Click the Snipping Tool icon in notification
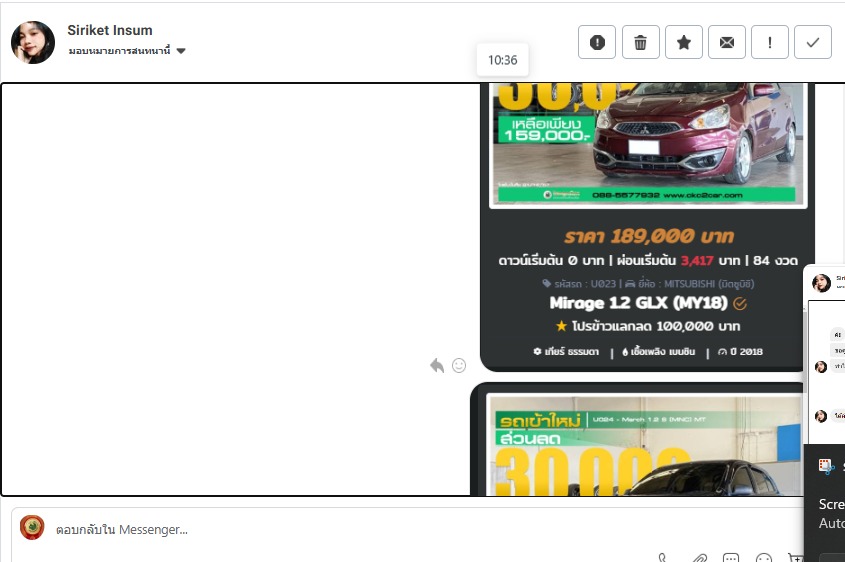The width and height of the screenshot is (845, 562). (x=826, y=466)
